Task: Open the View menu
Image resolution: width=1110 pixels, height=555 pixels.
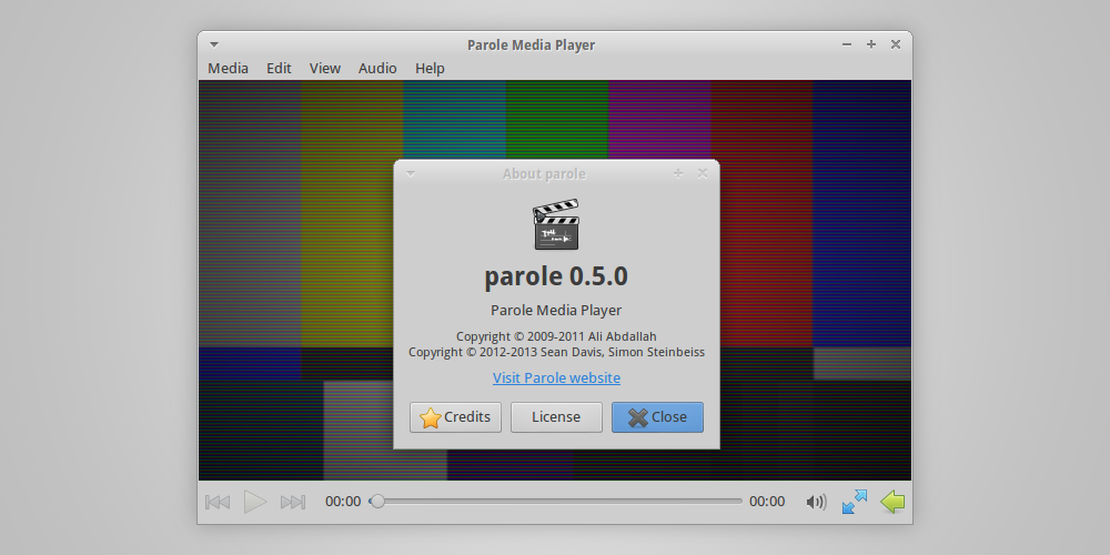Action: pyautogui.click(x=325, y=68)
